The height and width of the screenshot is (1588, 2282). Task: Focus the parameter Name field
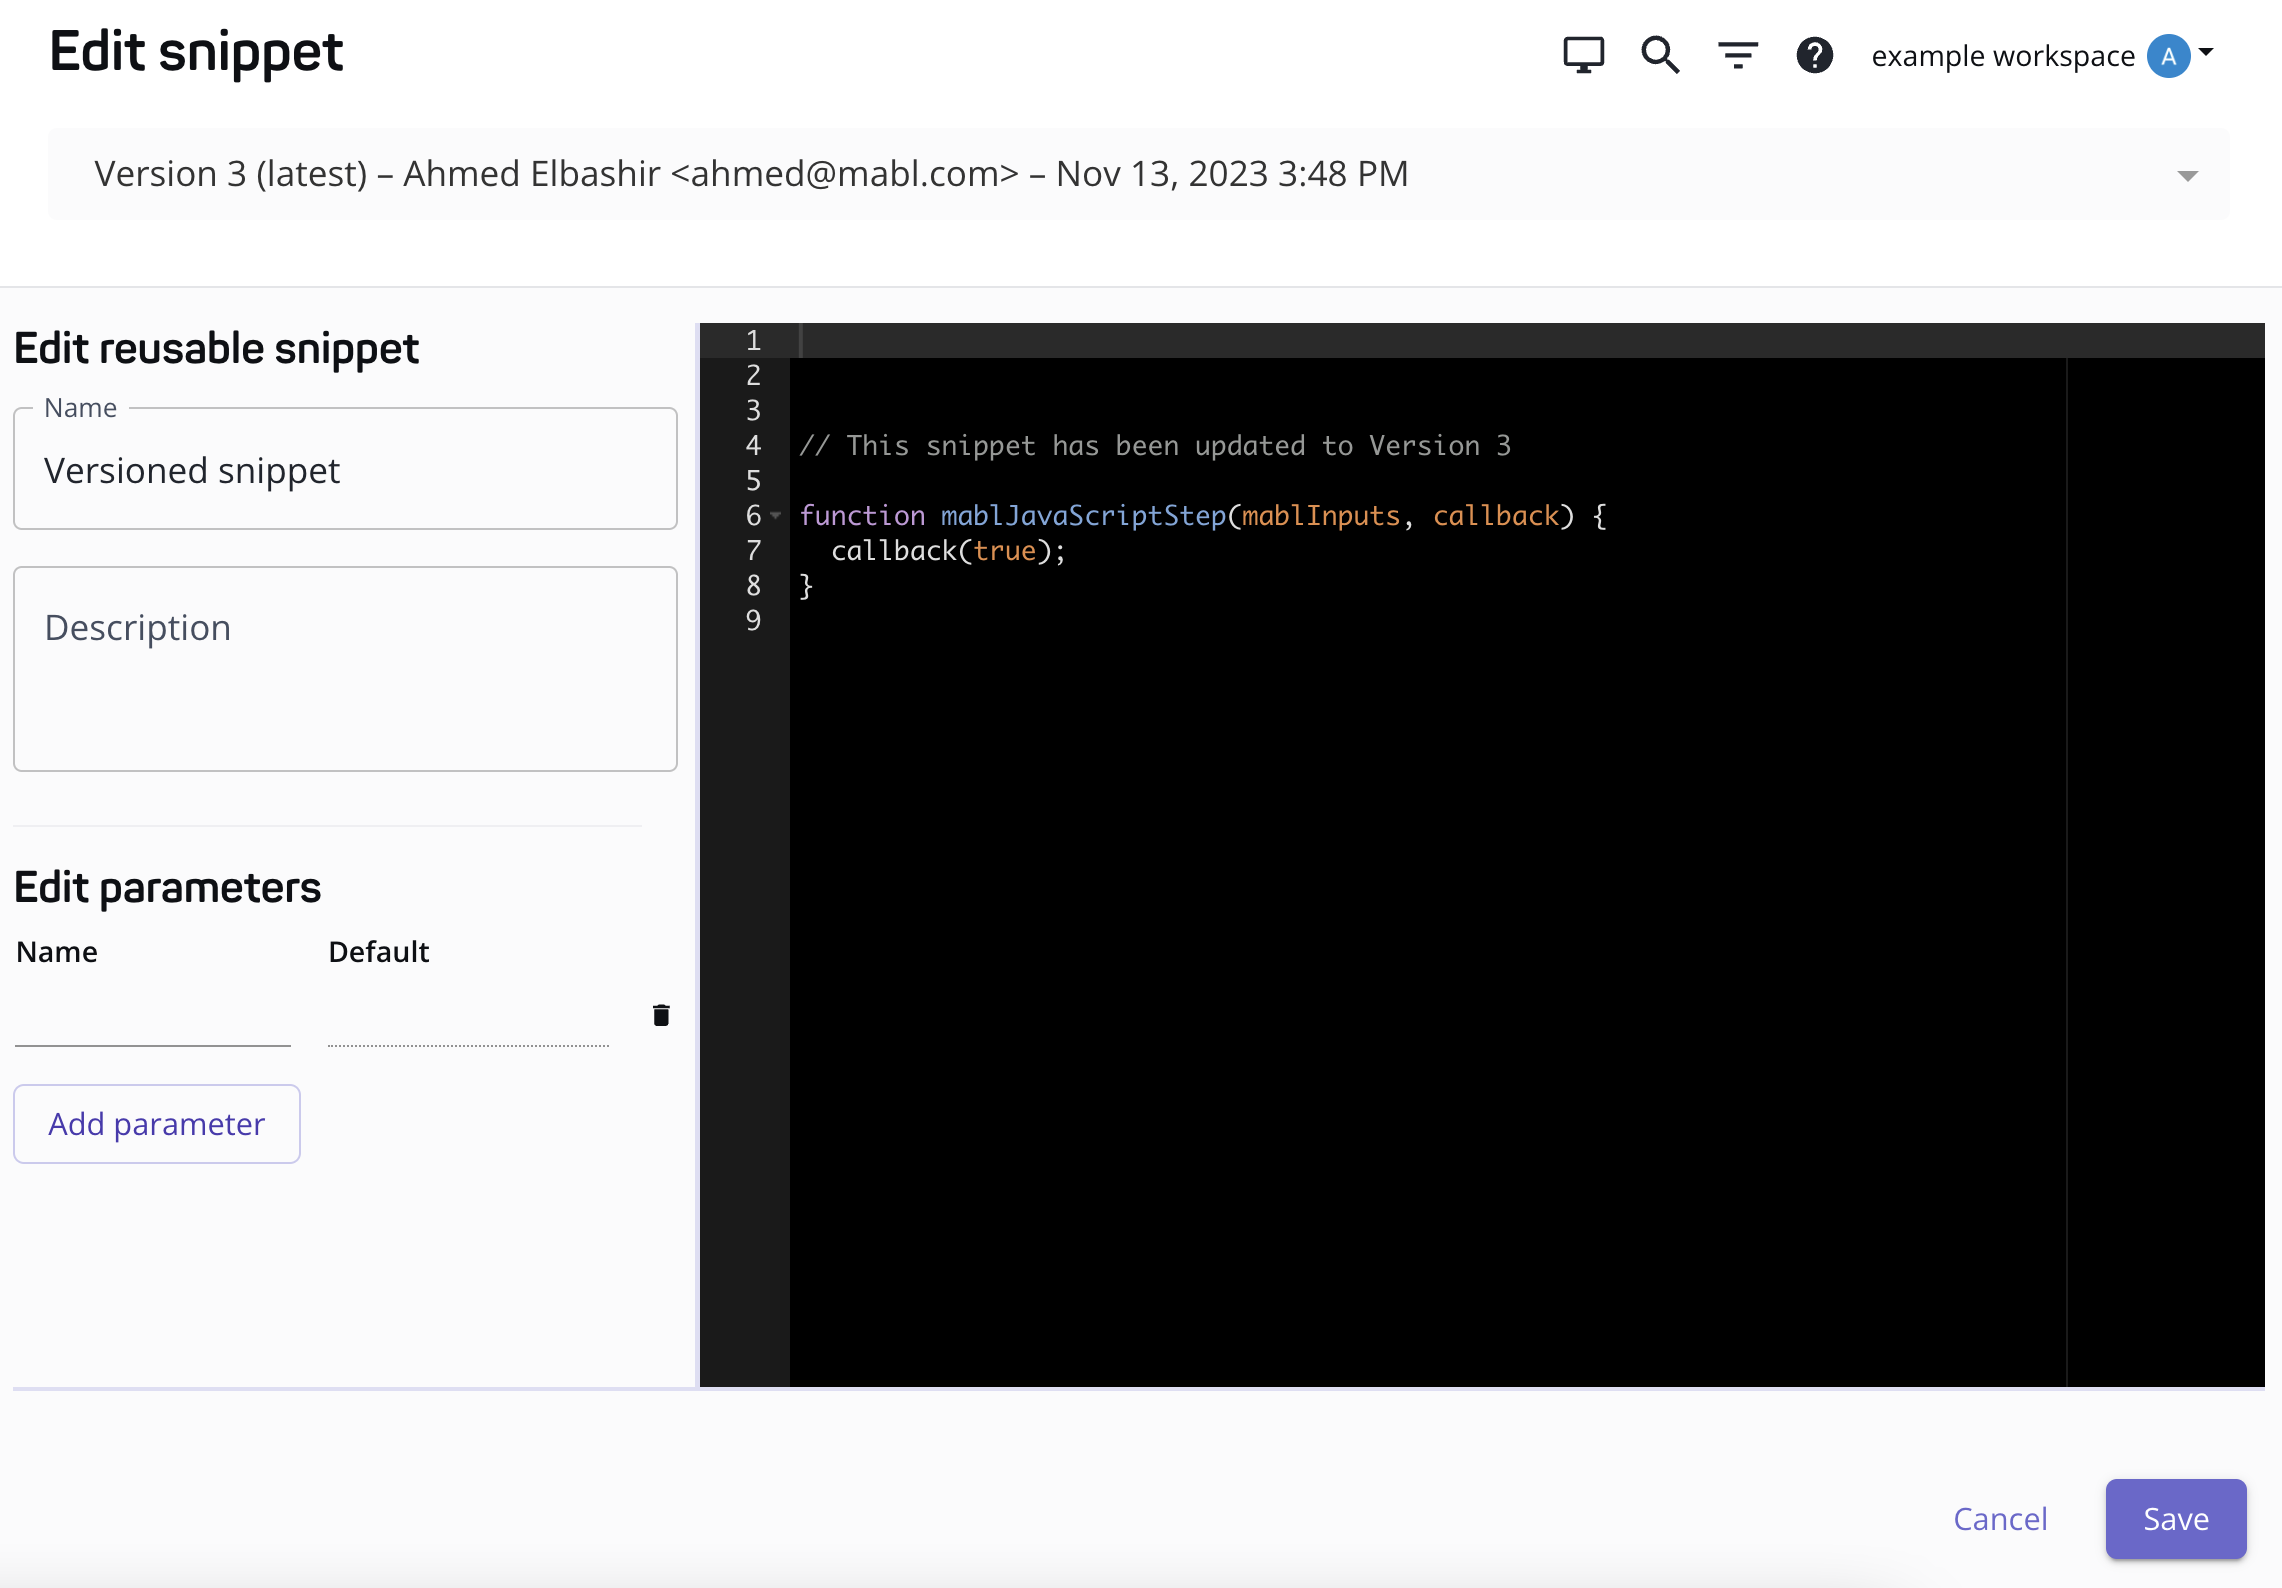153,1022
